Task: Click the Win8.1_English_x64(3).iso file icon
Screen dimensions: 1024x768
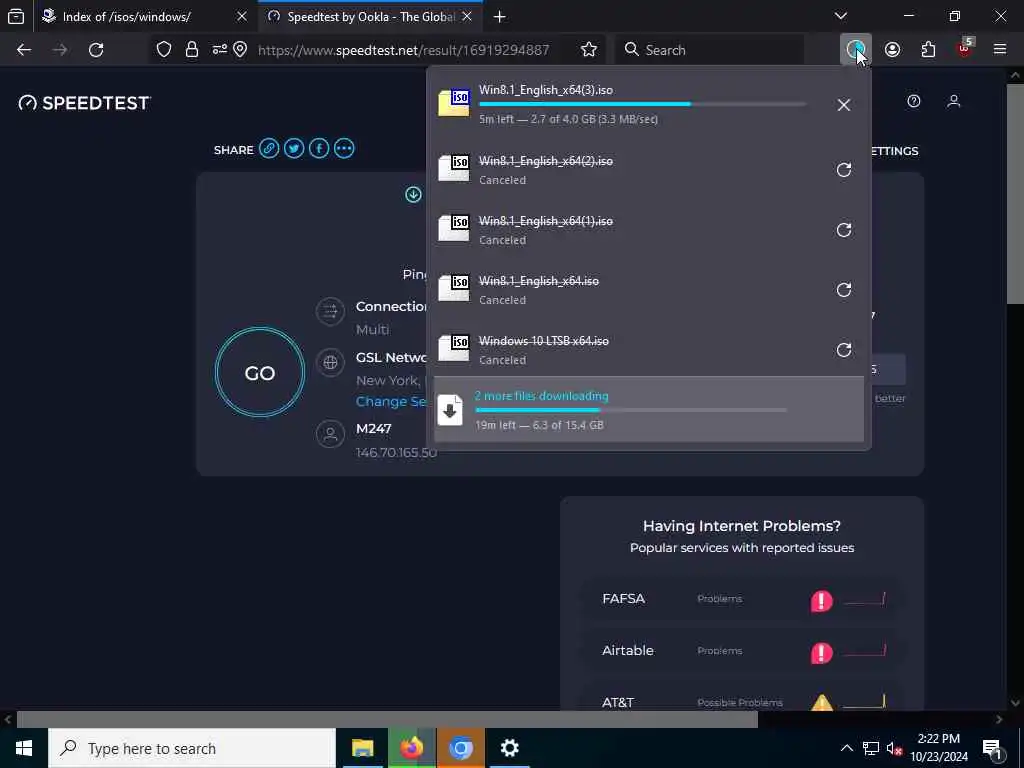Action: 454,103
